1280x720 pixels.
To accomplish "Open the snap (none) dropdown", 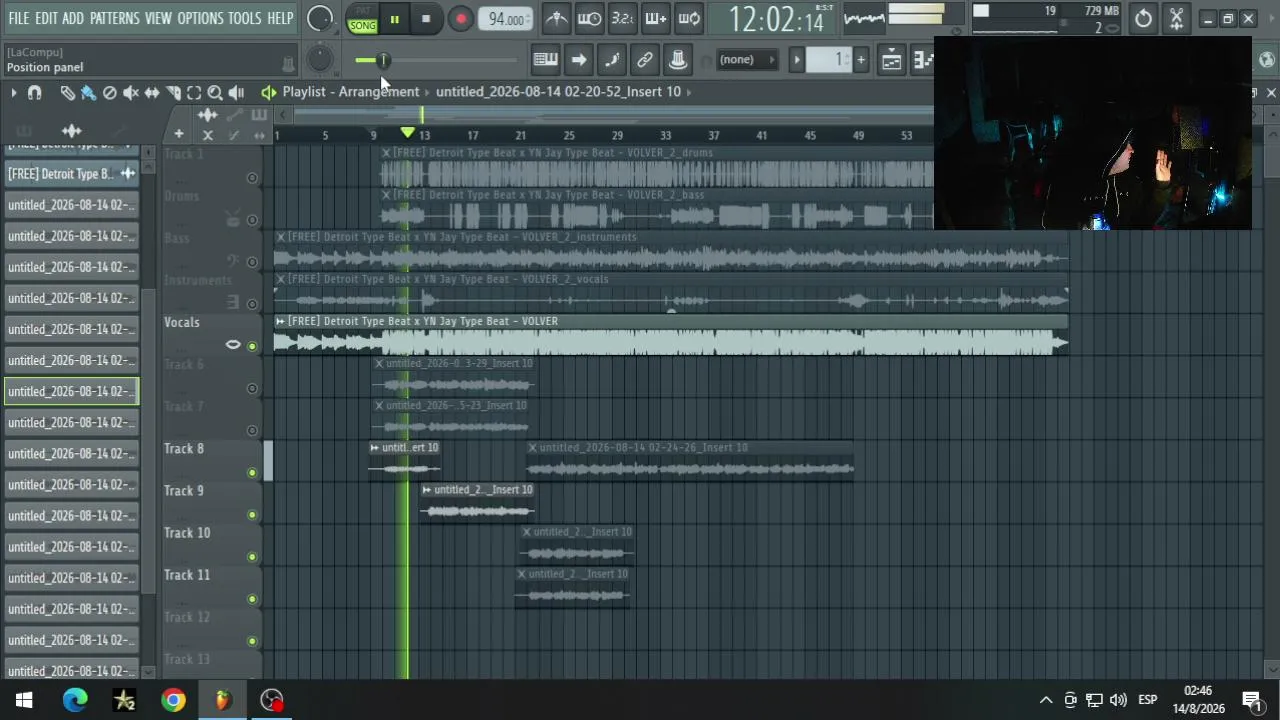I will tap(747, 60).
